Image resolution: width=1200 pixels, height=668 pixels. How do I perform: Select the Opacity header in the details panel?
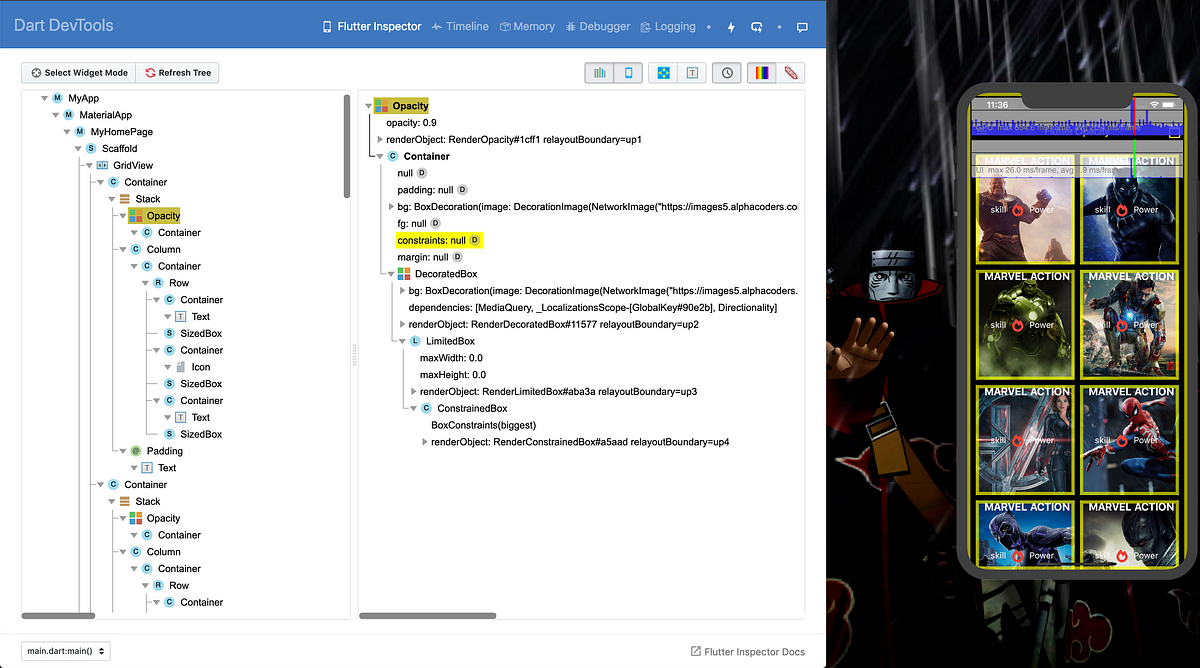point(402,106)
